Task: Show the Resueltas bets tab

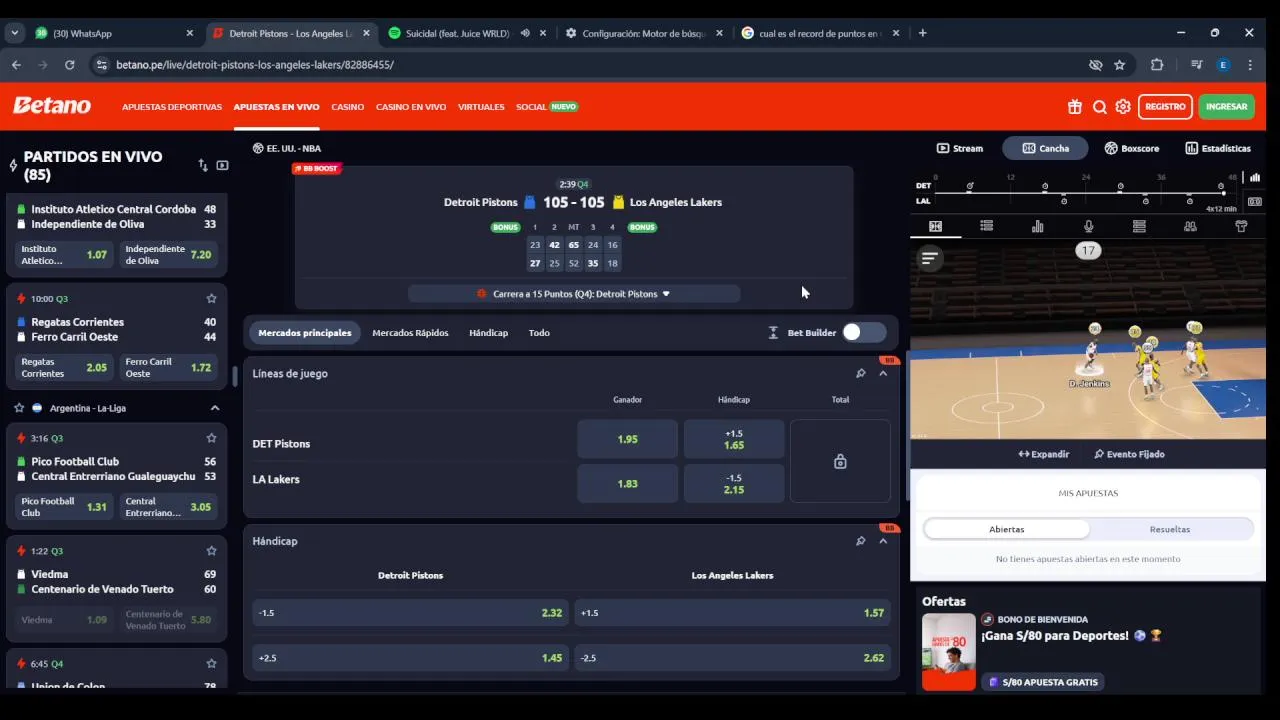Action: pyautogui.click(x=1170, y=529)
